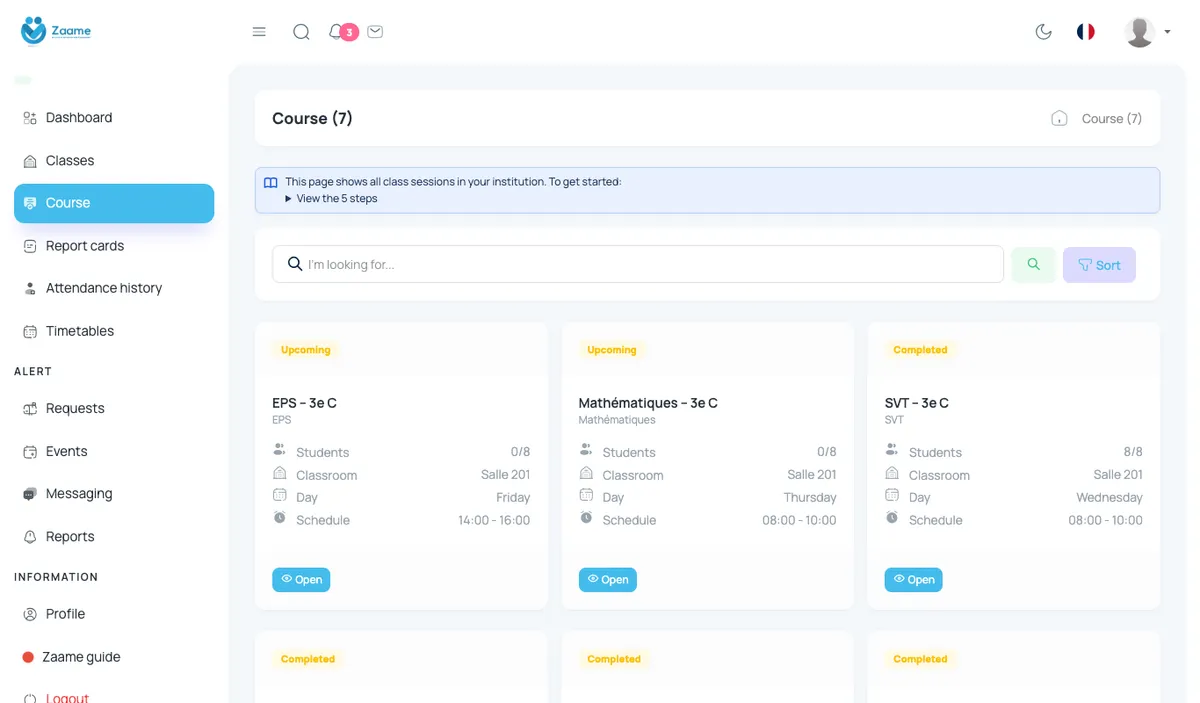Toggle the hamburger sidebar menu

tap(259, 32)
